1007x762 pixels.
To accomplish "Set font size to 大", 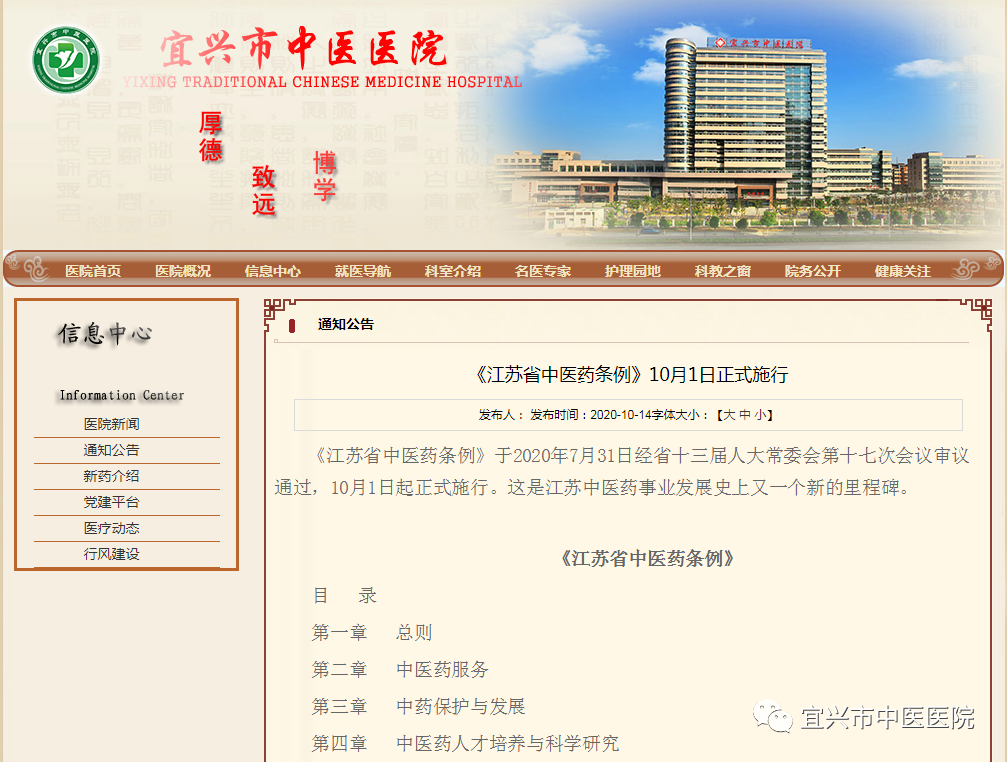I will click(729, 415).
